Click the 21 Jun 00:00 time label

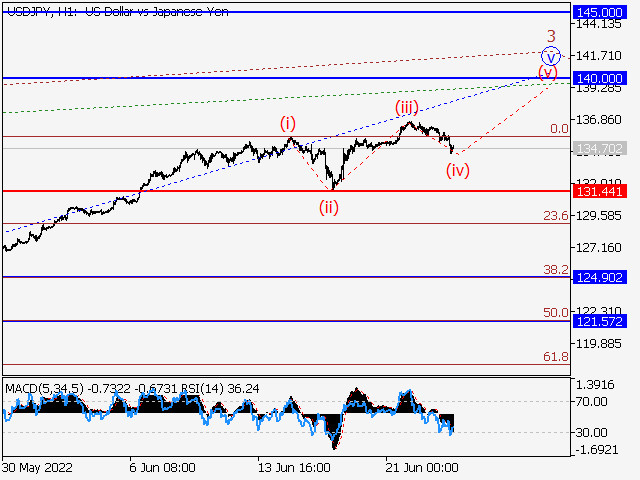(x=422, y=467)
